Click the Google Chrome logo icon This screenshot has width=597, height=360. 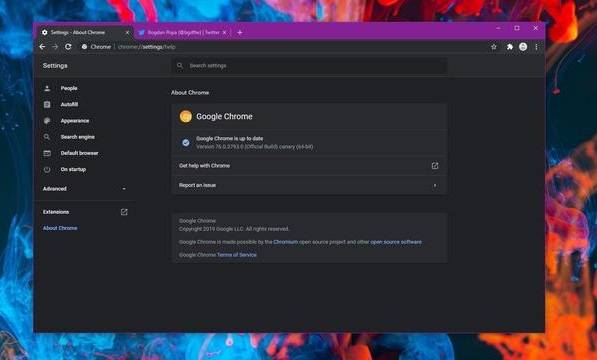pyautogui.click(x=186, y=116)
